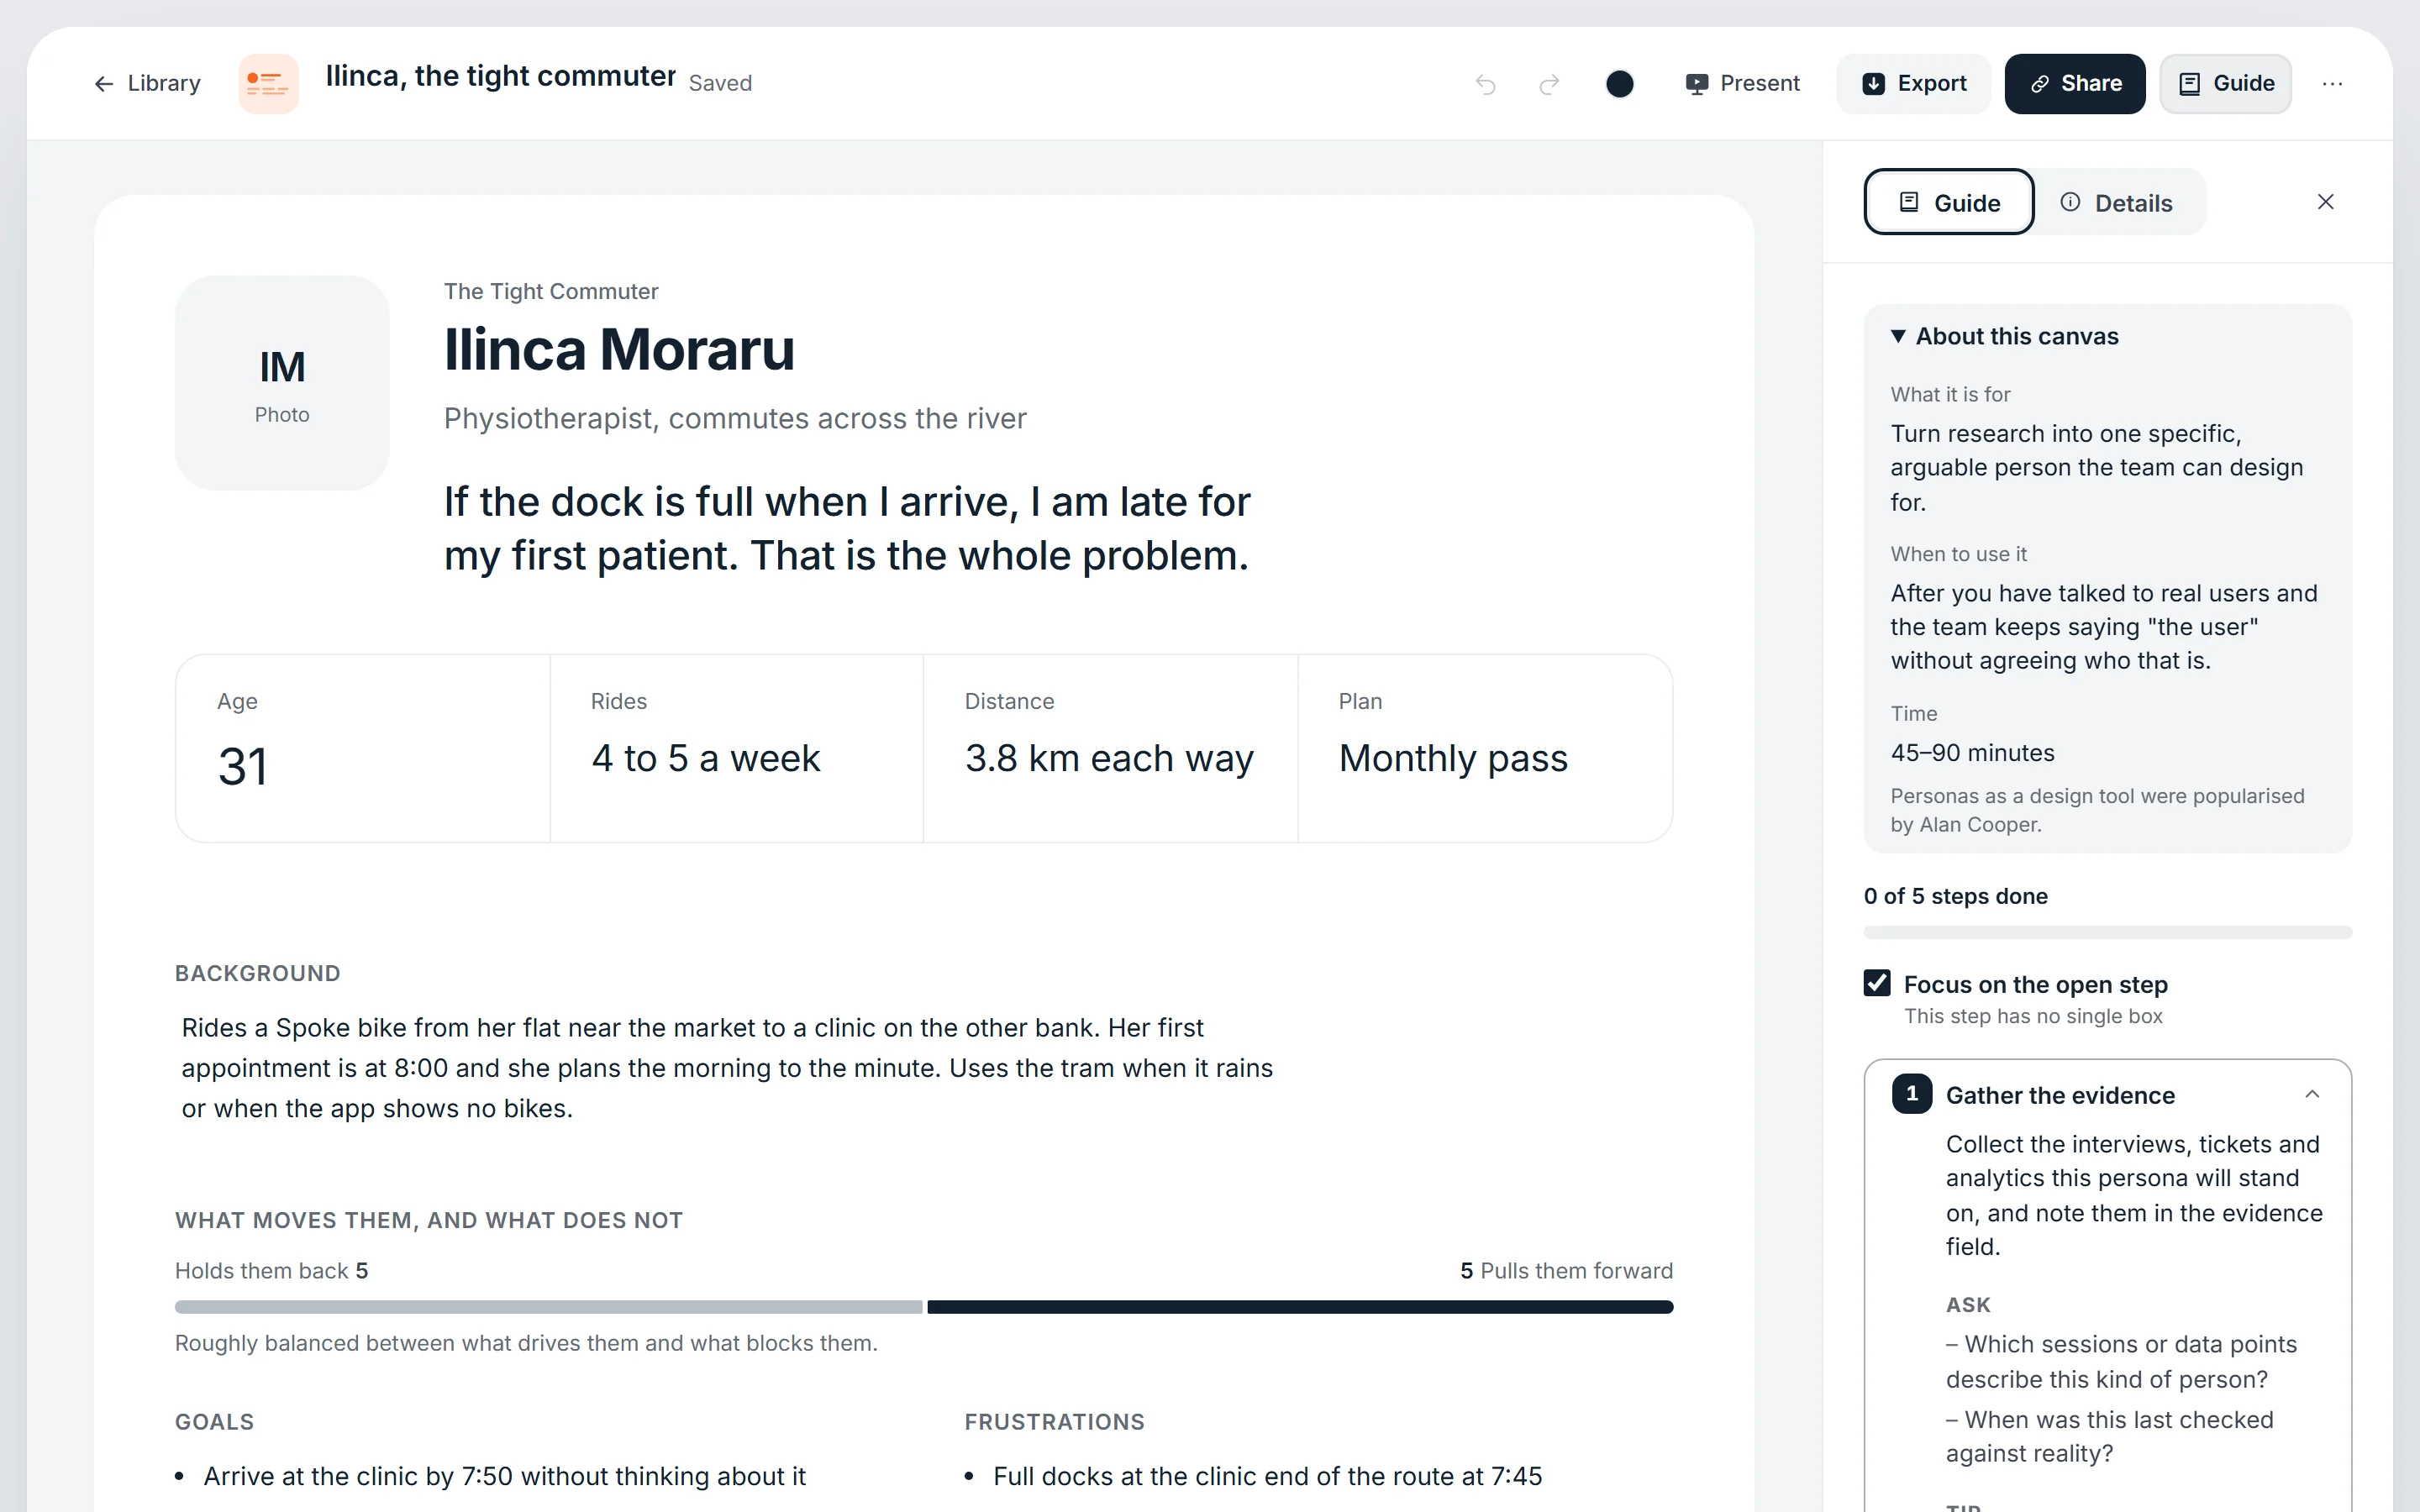2420x1512 pixels.
Task: Collapse the About this canvas section
Action: click(x=2004, y=336)
